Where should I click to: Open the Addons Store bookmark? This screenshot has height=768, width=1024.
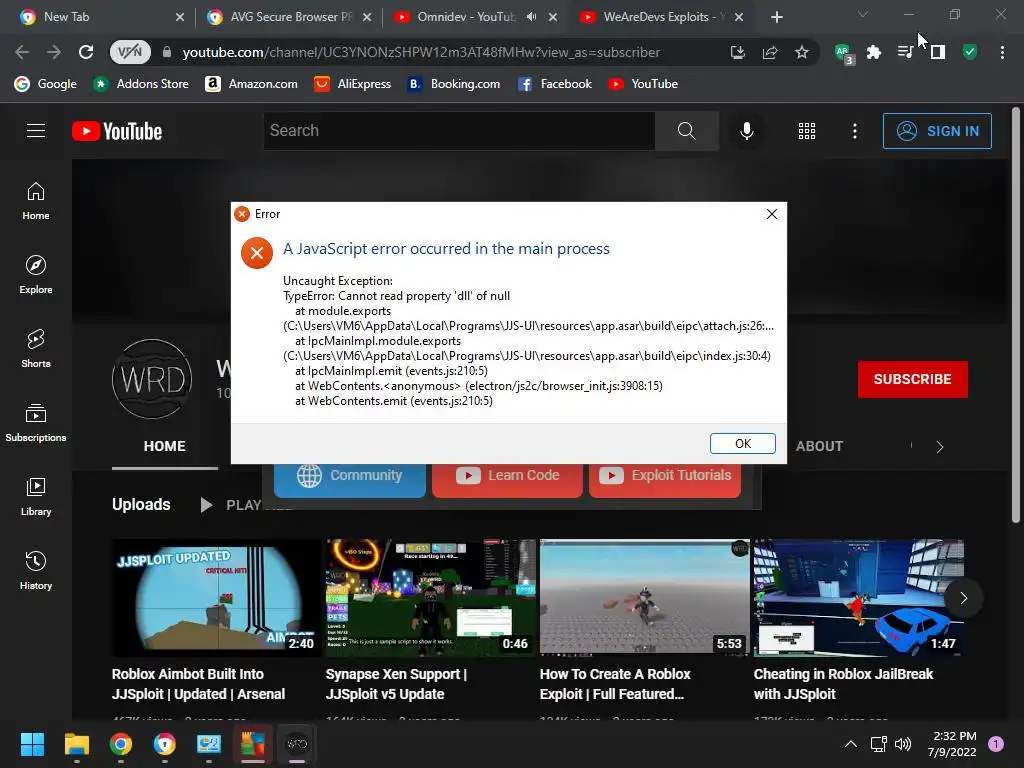tap(140, 84)
